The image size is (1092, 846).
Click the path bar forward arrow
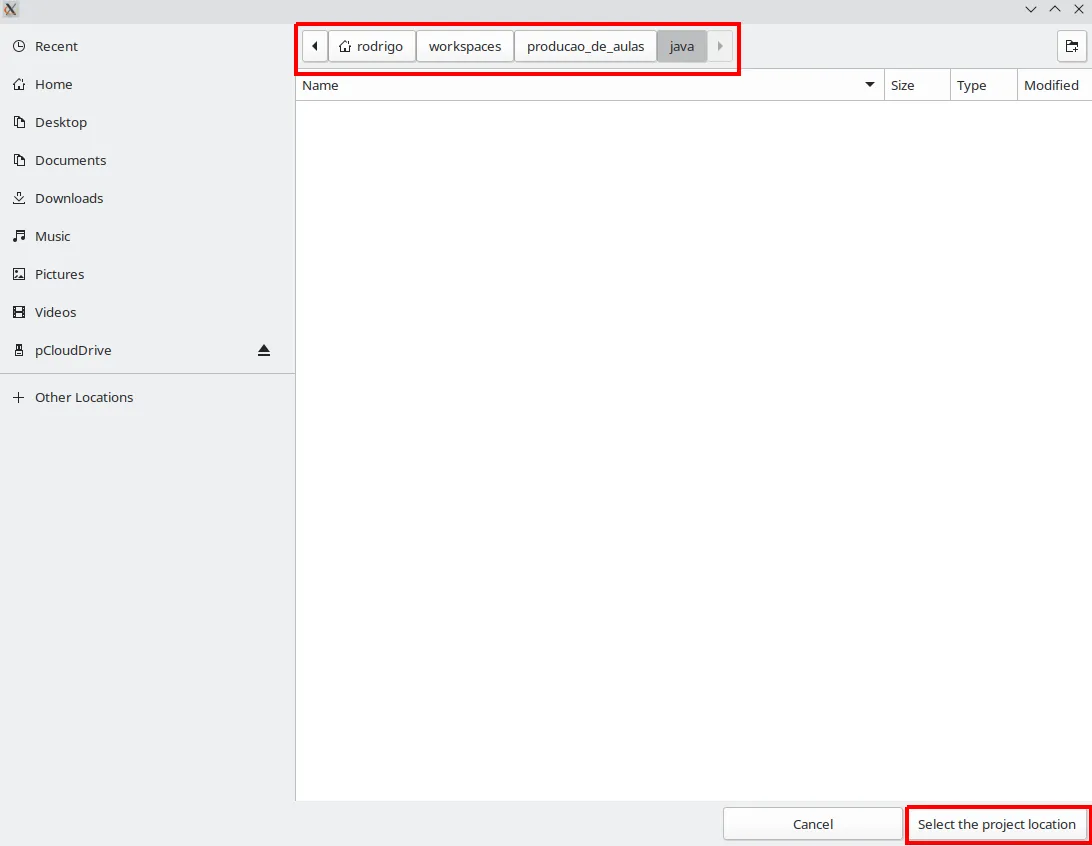point(720,47)
